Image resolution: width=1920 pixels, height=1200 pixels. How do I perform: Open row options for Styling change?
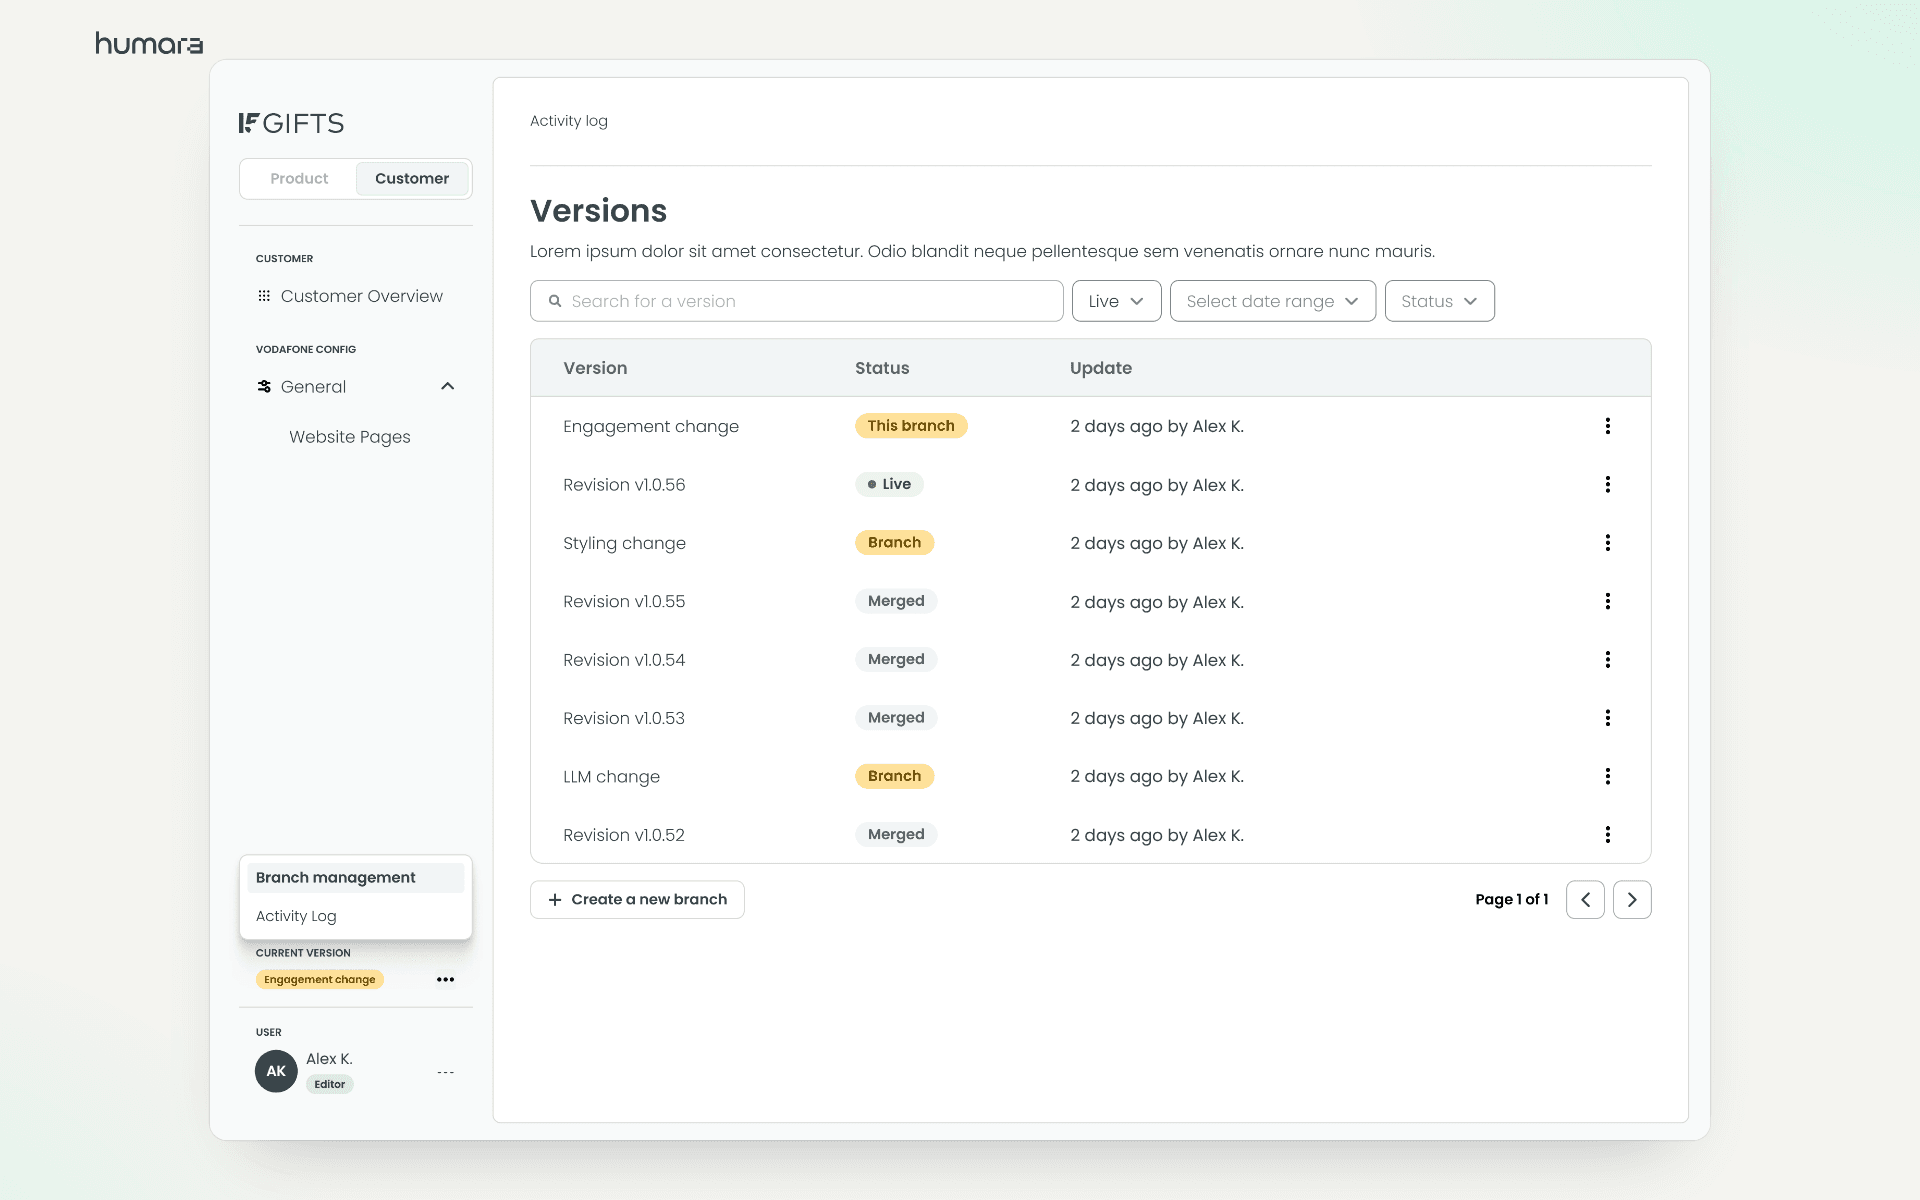coord(1607,543)
